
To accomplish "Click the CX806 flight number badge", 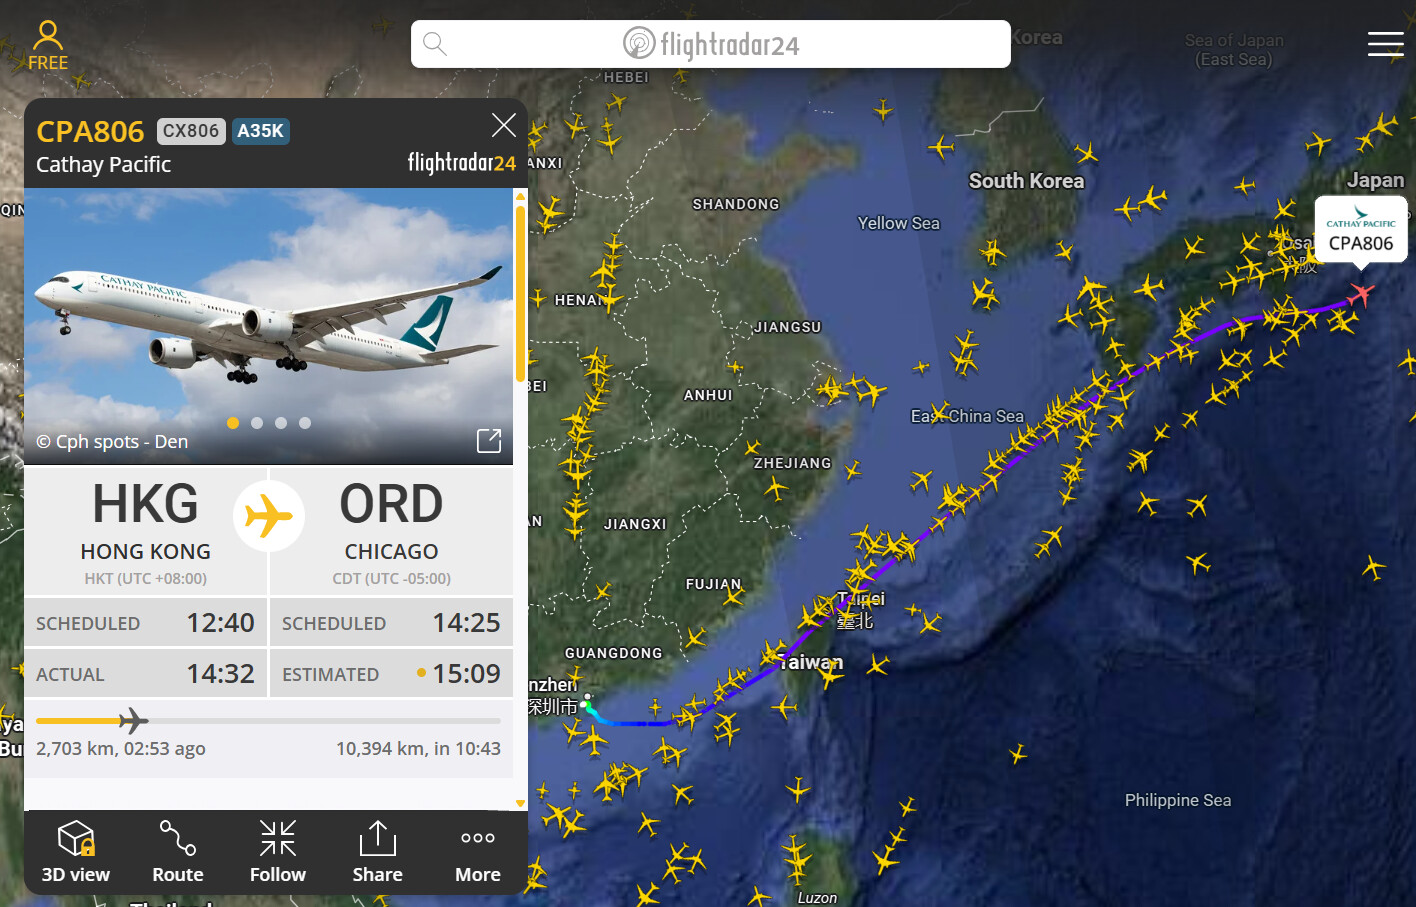I will [191, 131].
